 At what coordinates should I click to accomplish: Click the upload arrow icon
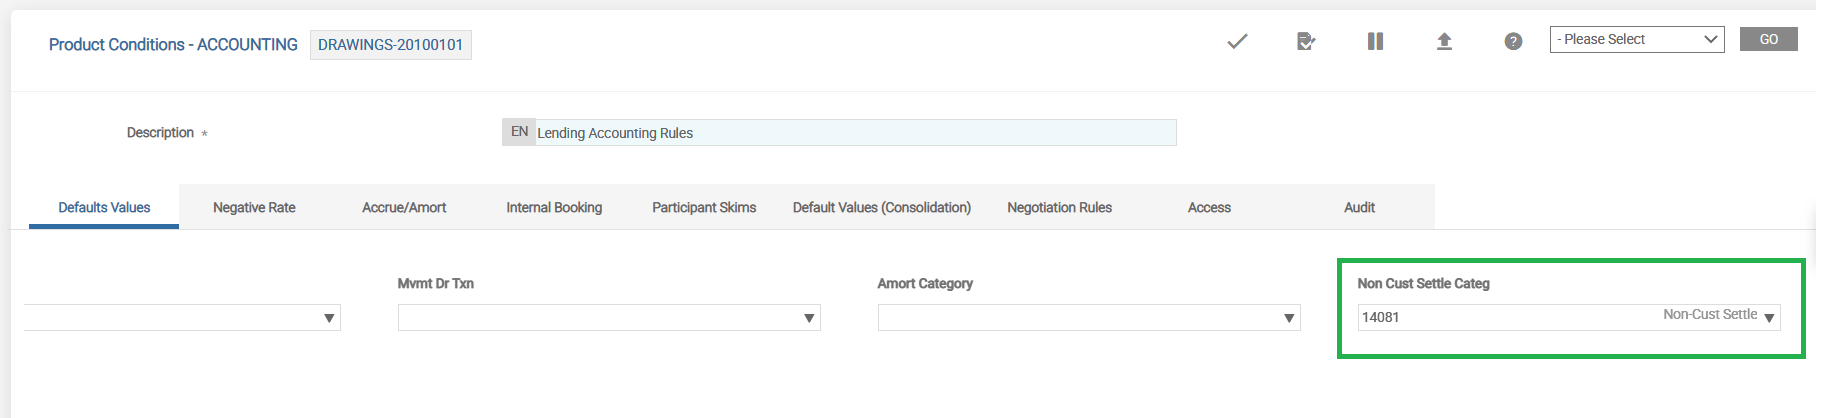1444,41
